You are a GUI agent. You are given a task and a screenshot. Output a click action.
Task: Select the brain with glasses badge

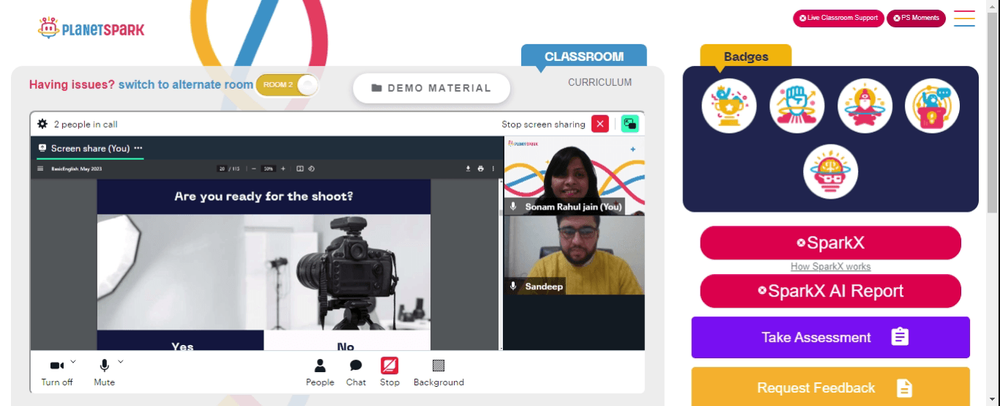coord(830,171)
